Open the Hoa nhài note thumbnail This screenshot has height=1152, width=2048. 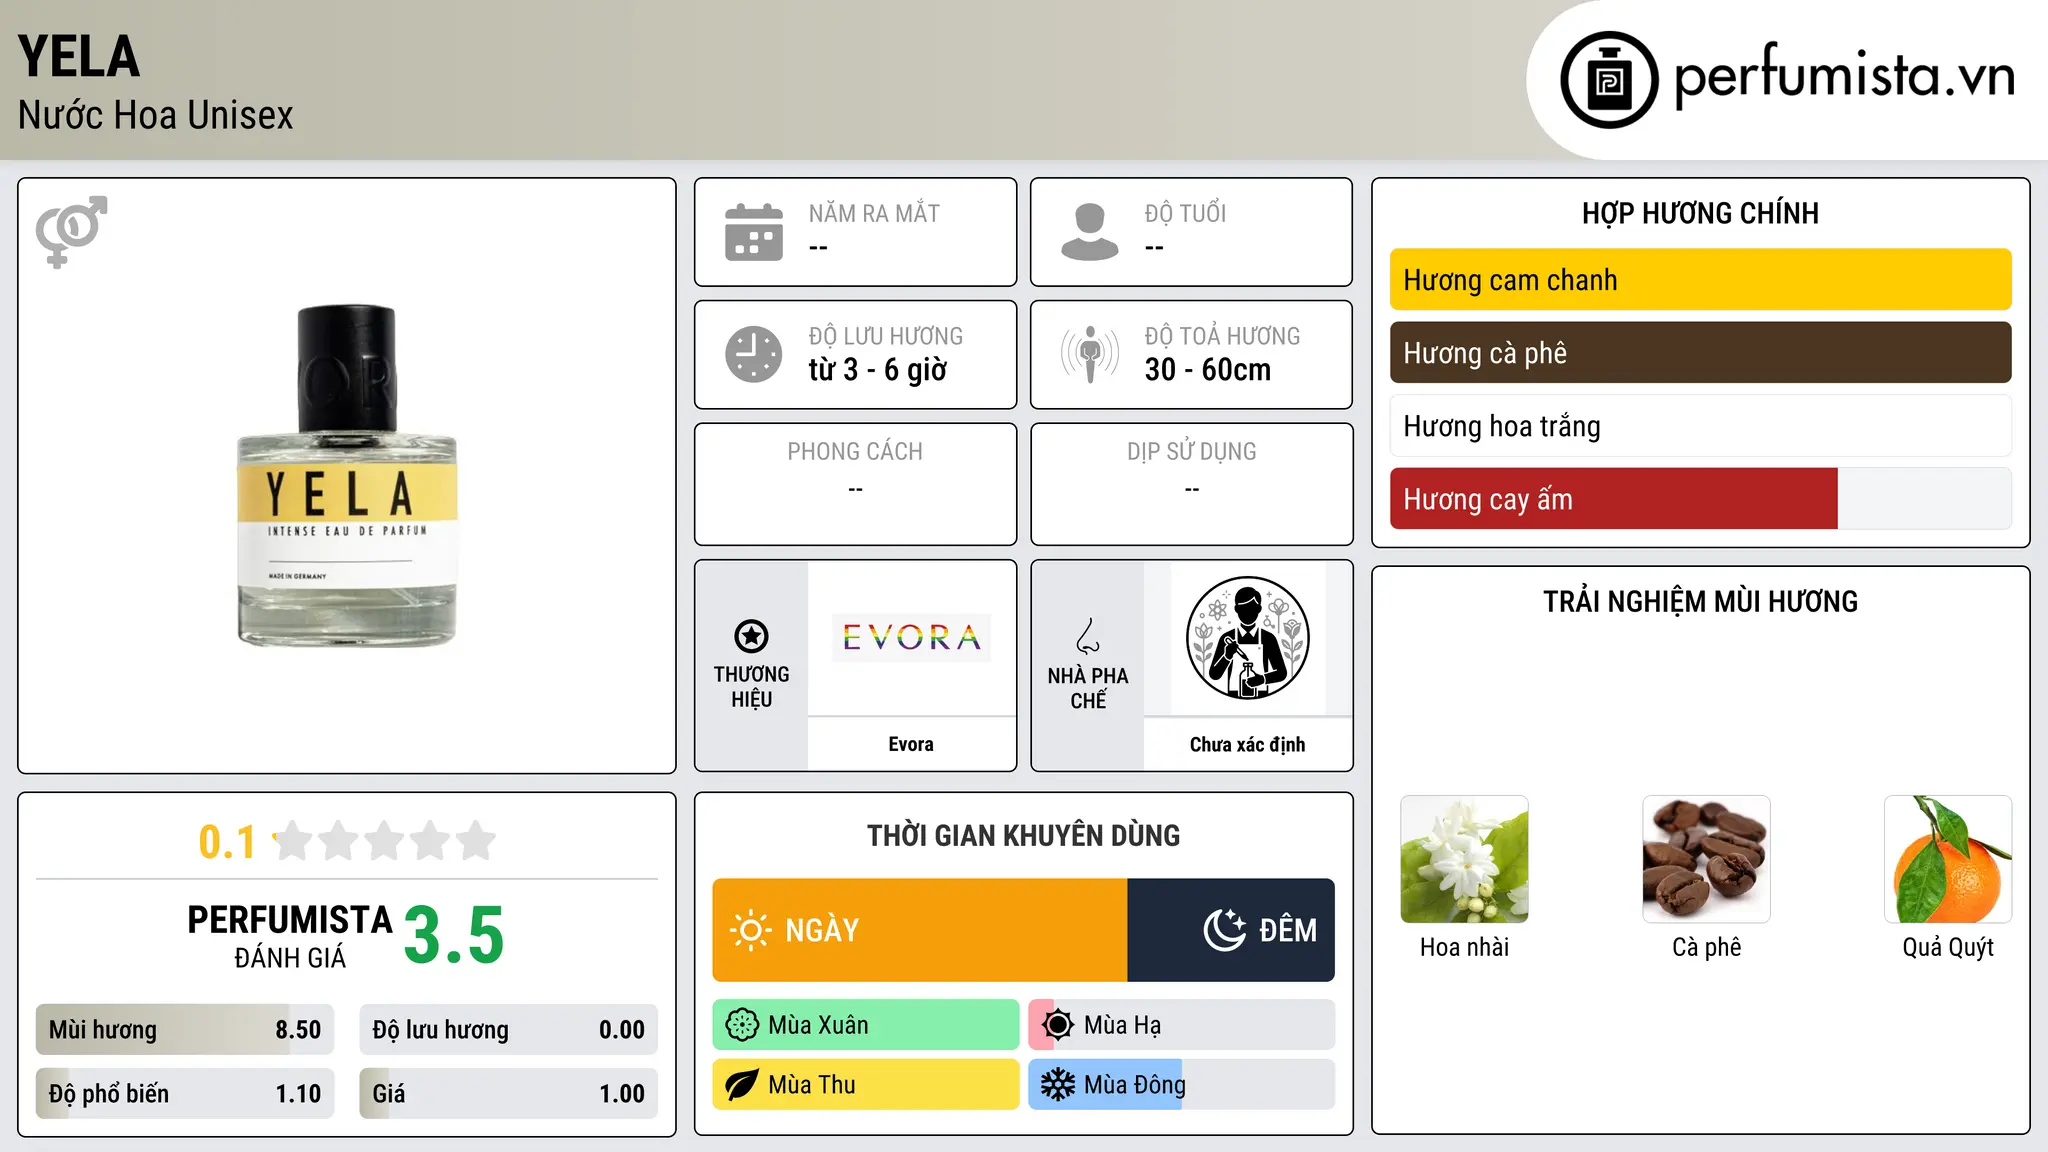[x=1464, y=859]
